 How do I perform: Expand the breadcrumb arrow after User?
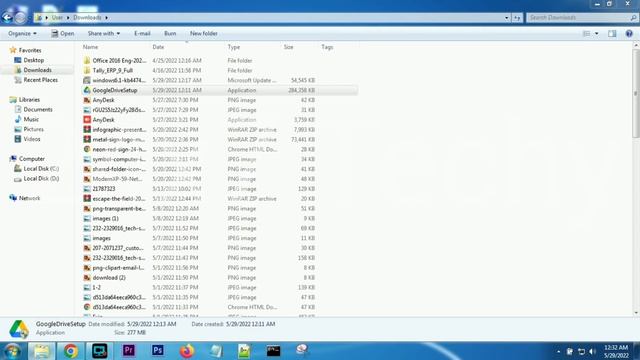[68, 18]
